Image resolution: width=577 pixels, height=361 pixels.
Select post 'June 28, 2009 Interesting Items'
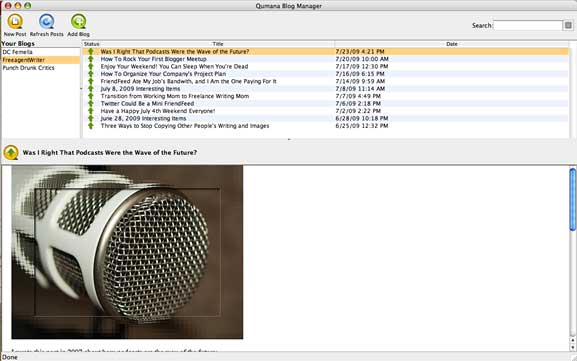tap(143, 118)
